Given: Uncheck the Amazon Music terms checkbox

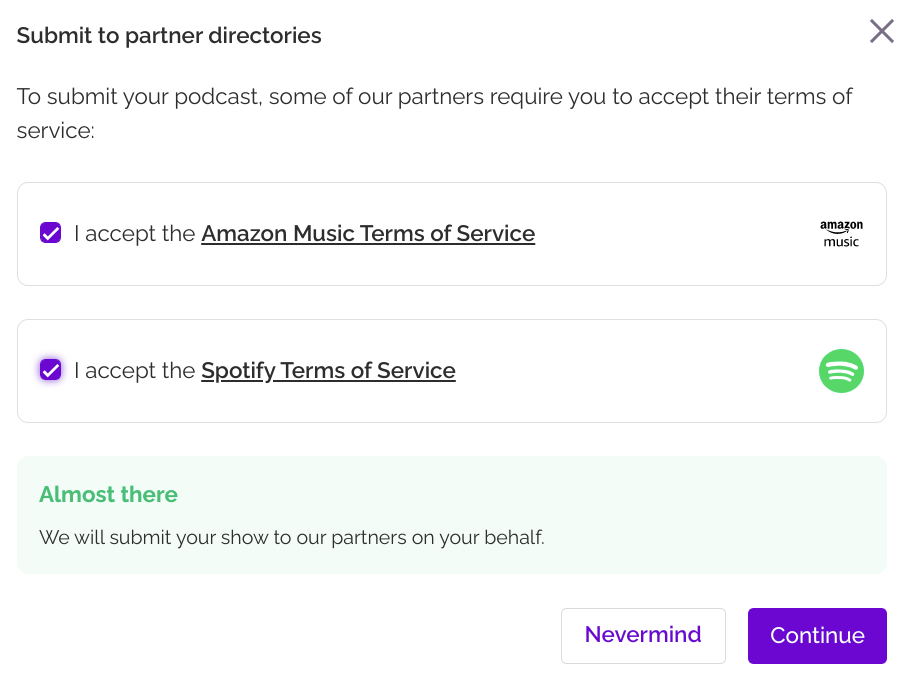Looking at the screenshot, I should [50, 233].
